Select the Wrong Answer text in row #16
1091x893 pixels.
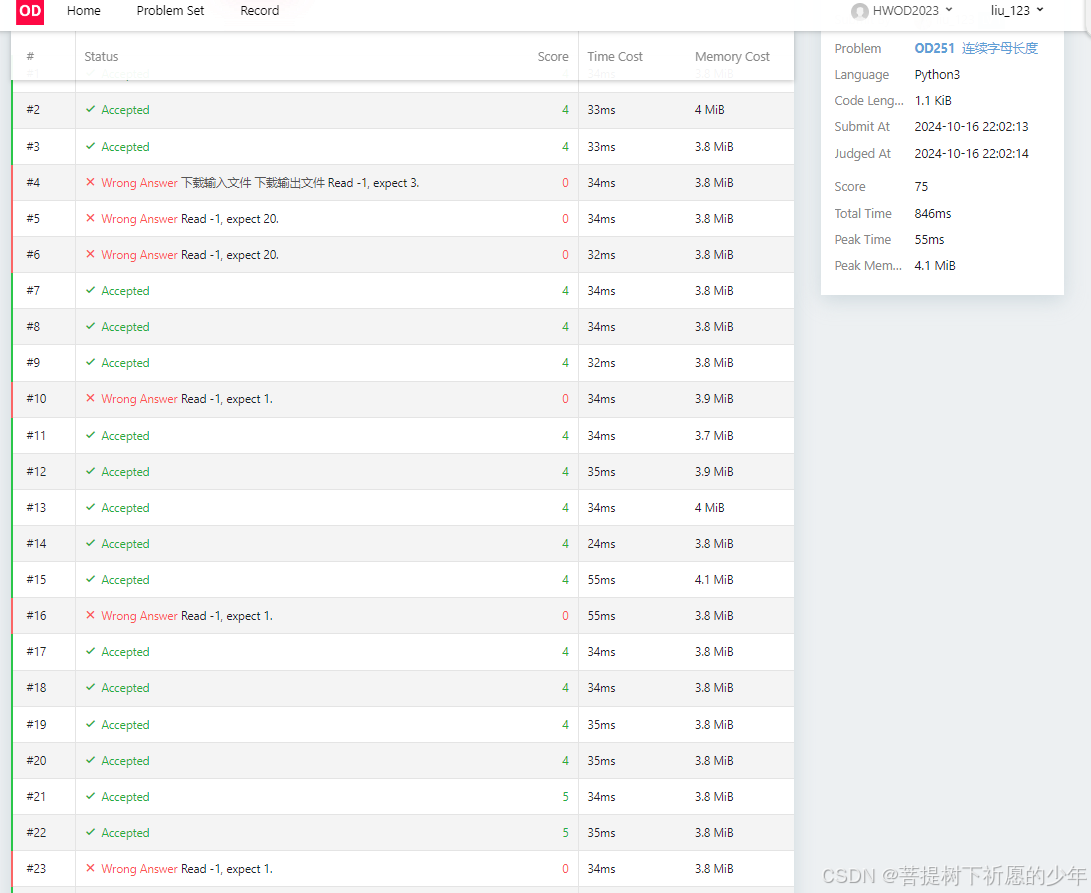coord(139,616)
